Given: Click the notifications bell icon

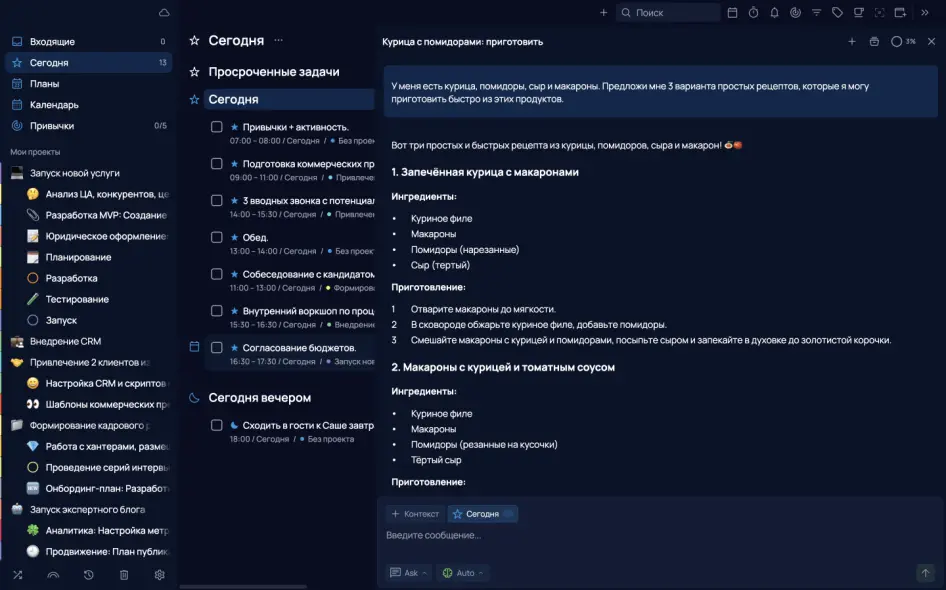Looking at the screenshot, I should [774, 13].
